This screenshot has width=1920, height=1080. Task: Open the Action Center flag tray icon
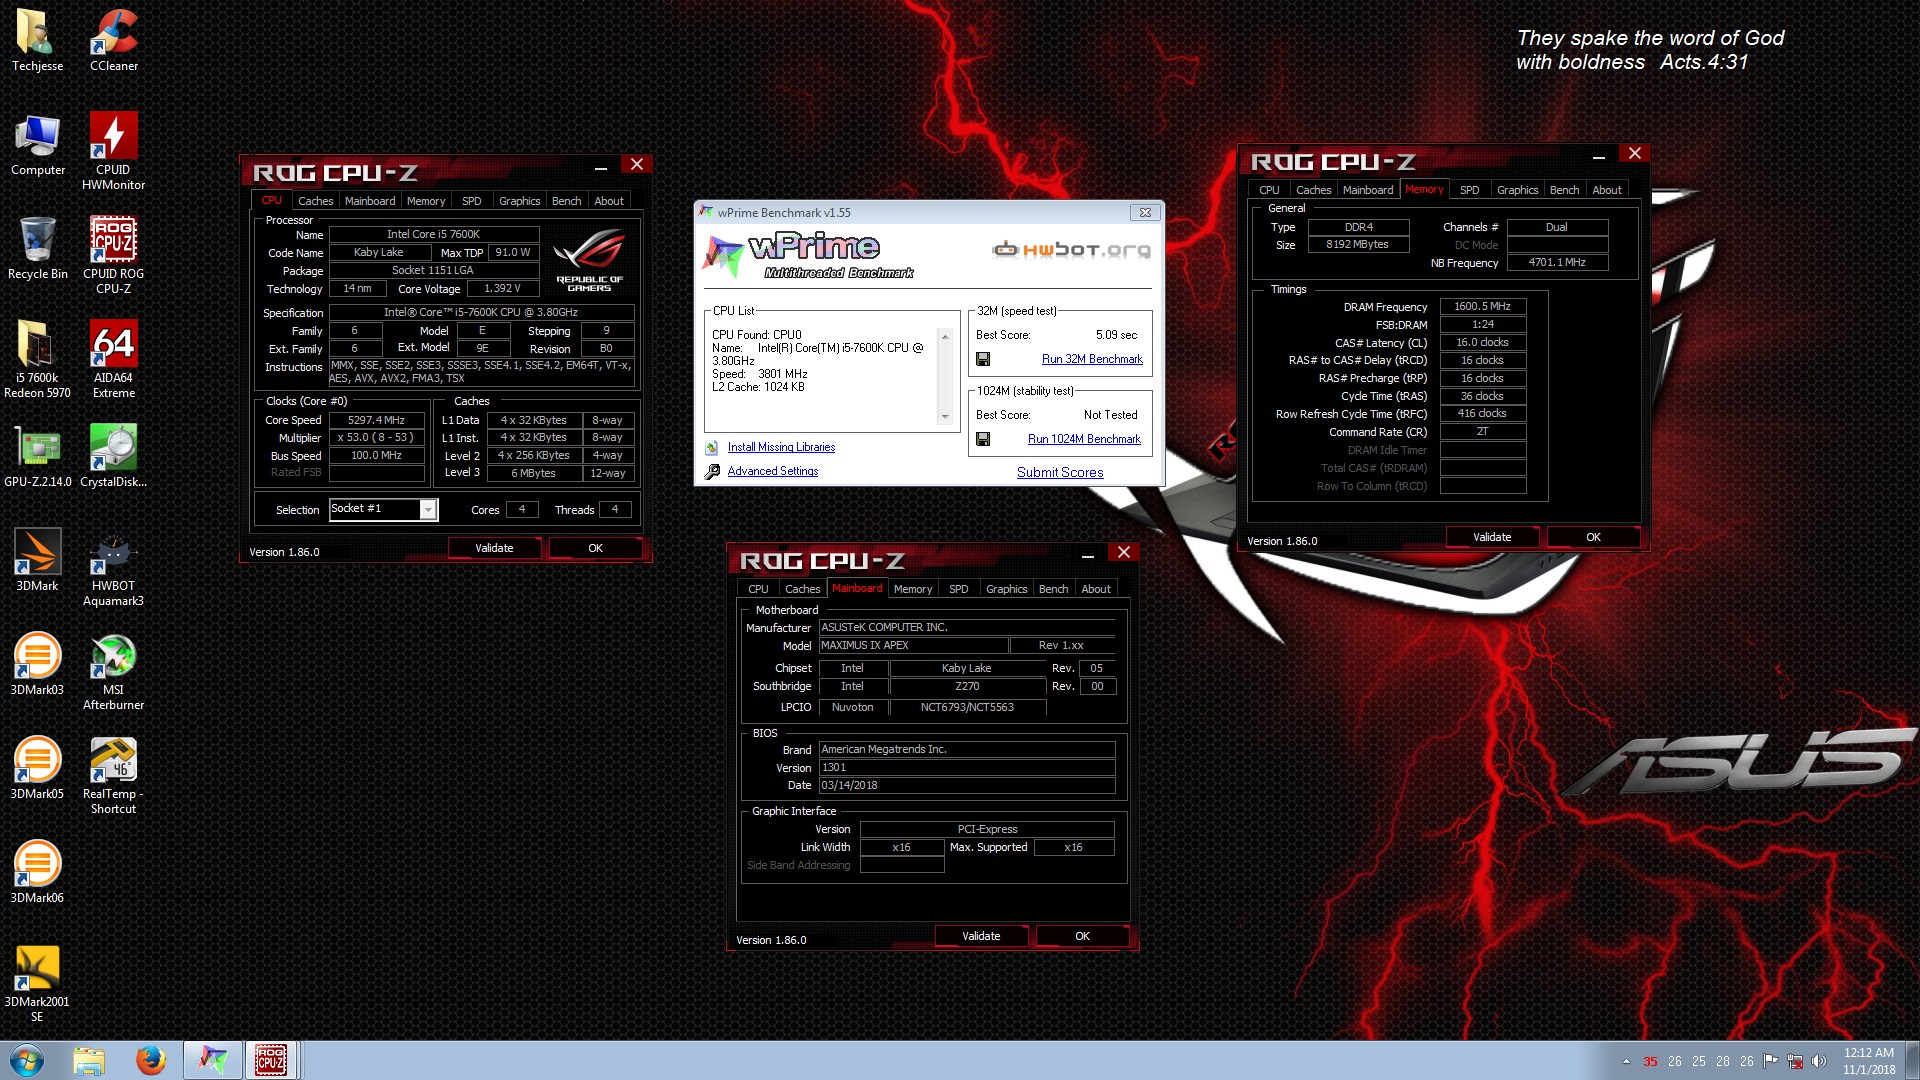pyautogui.click(x=1771, y=1061)
